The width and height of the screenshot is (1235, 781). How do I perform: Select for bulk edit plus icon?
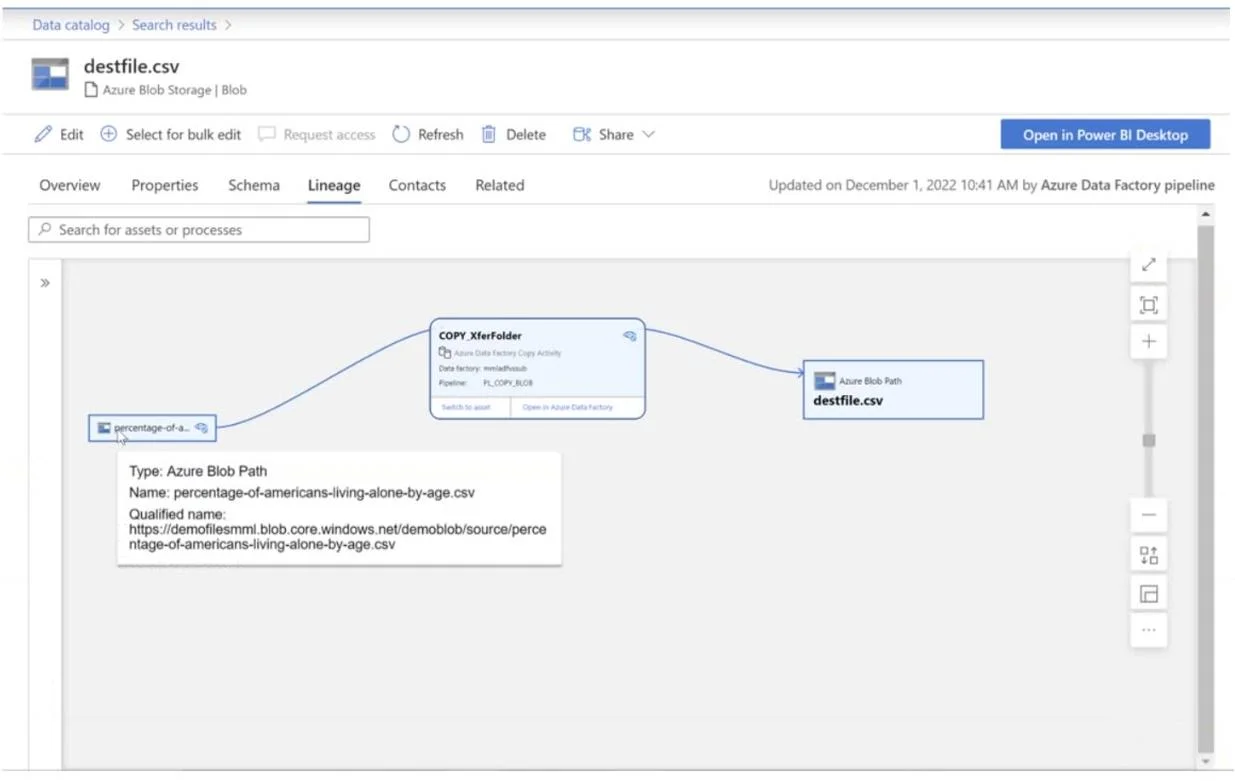click(109, 134)
